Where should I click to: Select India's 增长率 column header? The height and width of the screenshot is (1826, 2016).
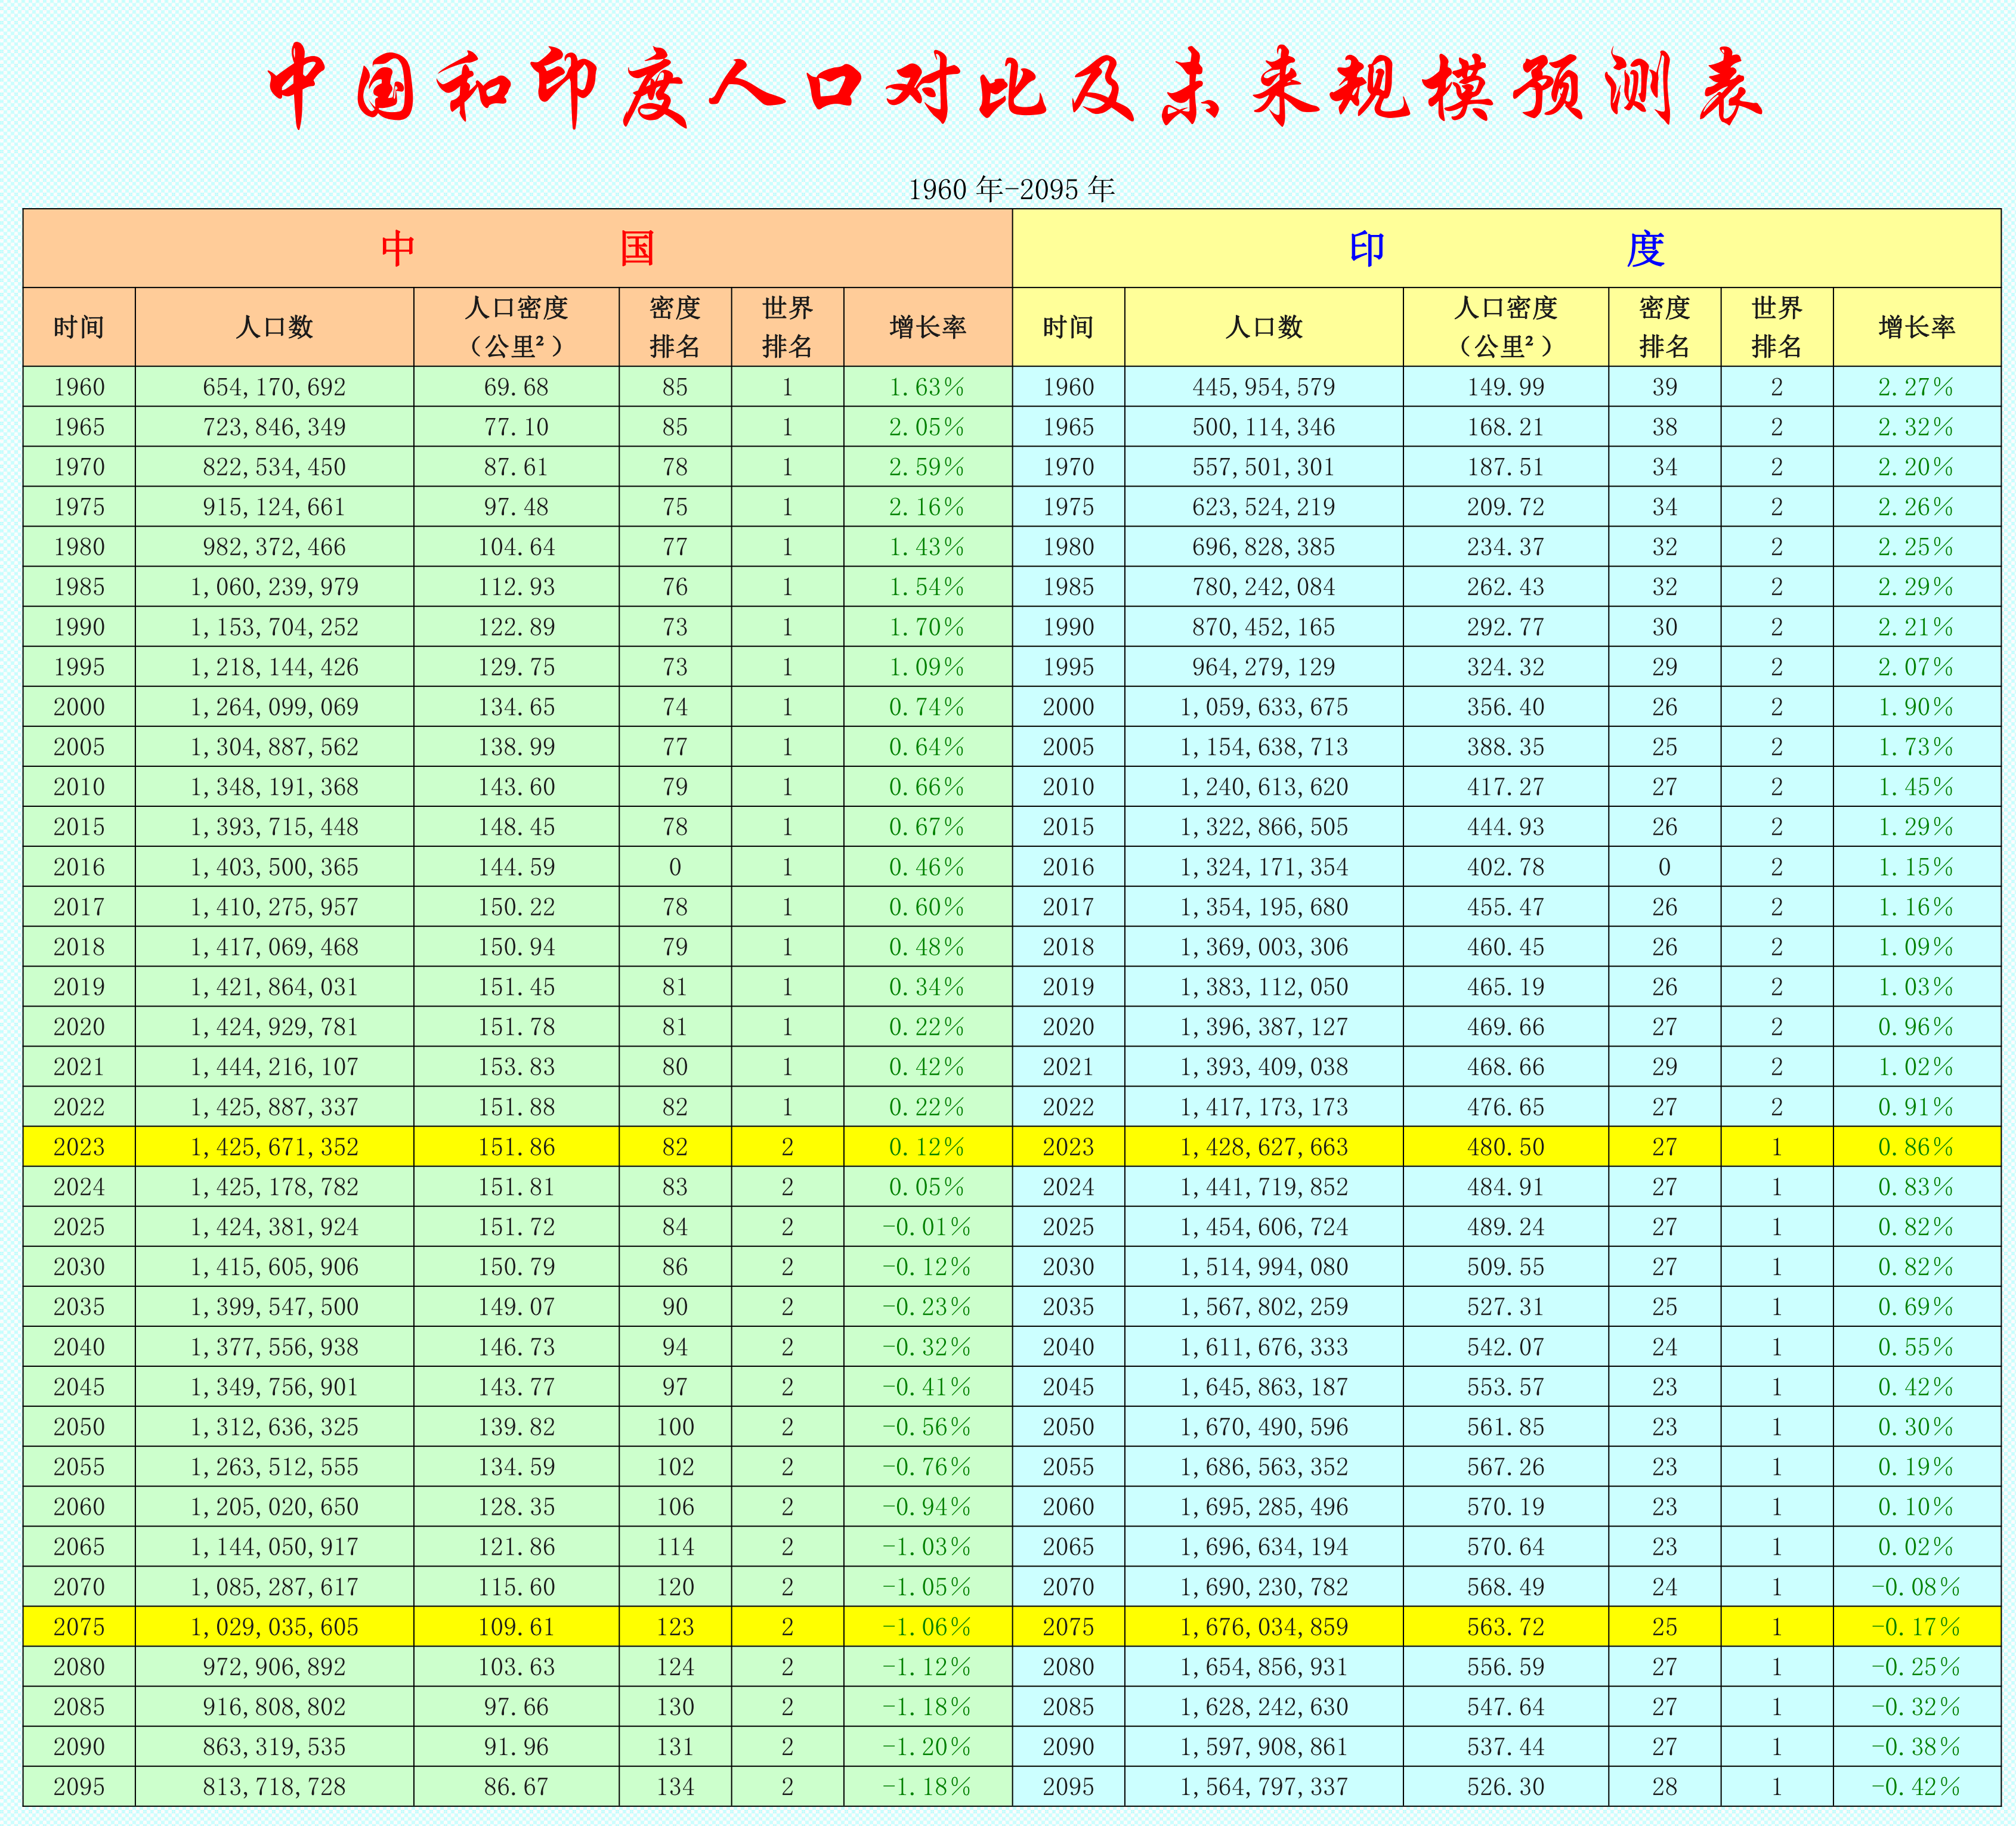(x=1916, y=327)
